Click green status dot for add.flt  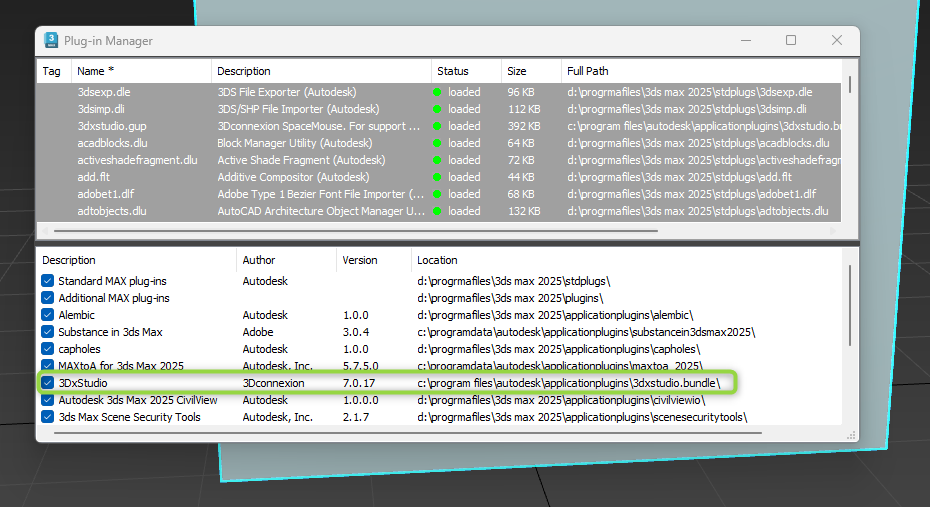(x=437, y=177)
